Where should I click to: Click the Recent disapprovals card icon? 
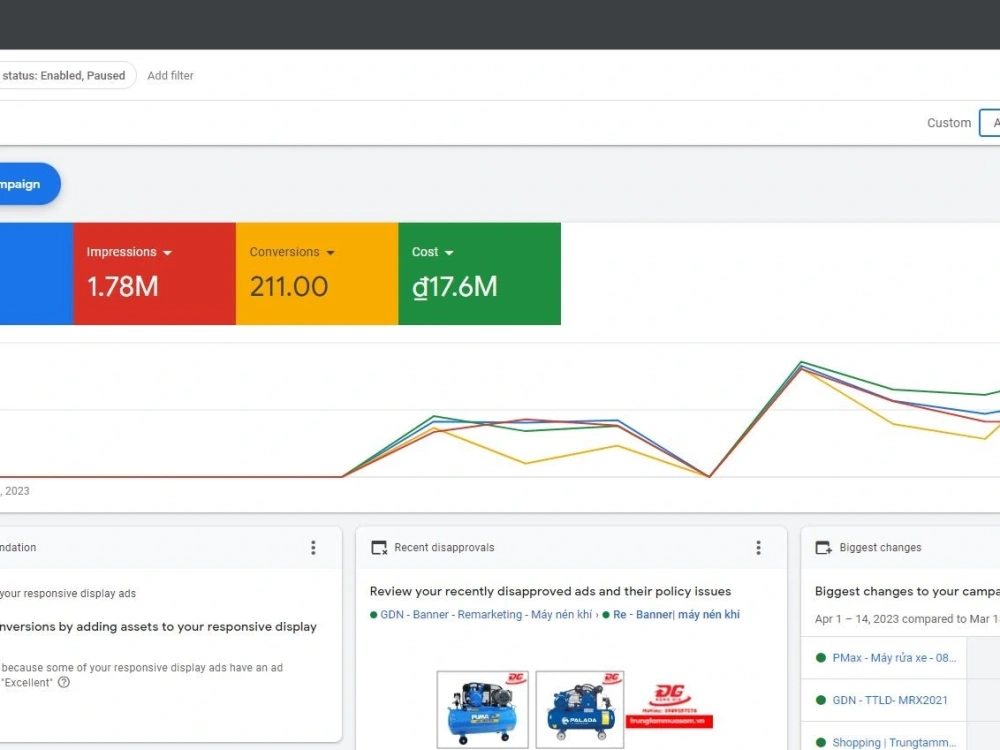(379, 547)
